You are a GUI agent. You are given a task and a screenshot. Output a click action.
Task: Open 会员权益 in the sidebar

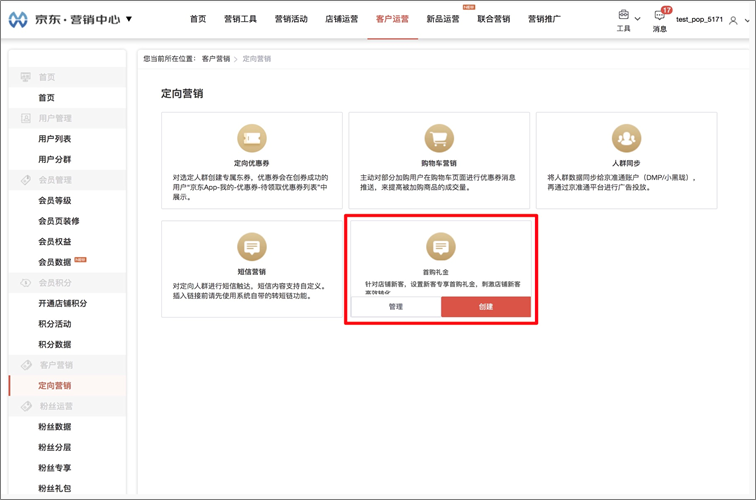tap(54, 242)
